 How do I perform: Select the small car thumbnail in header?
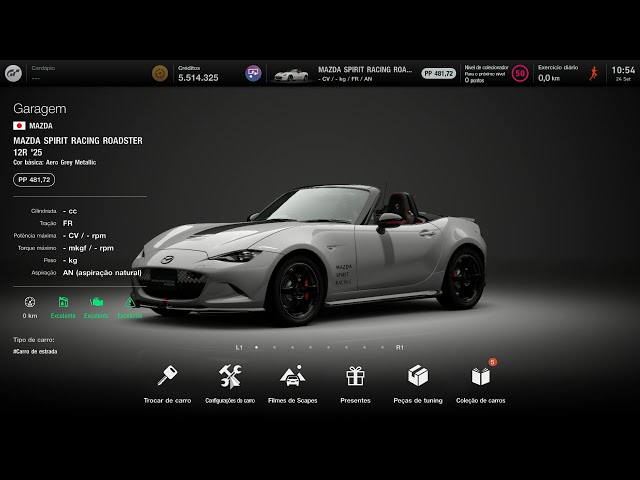click(291, 75)
